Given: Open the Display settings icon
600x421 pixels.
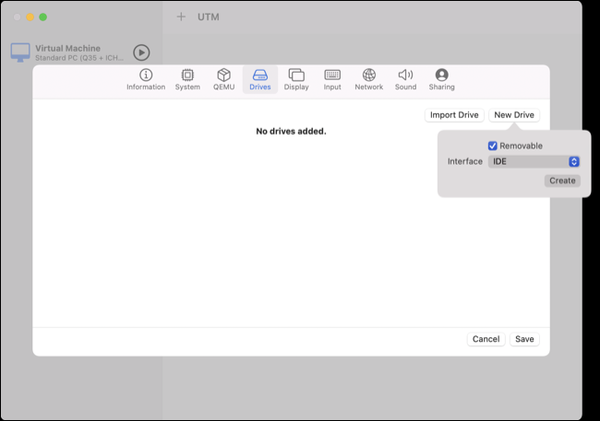Looking at the screenshot, I should coord(296,75).
